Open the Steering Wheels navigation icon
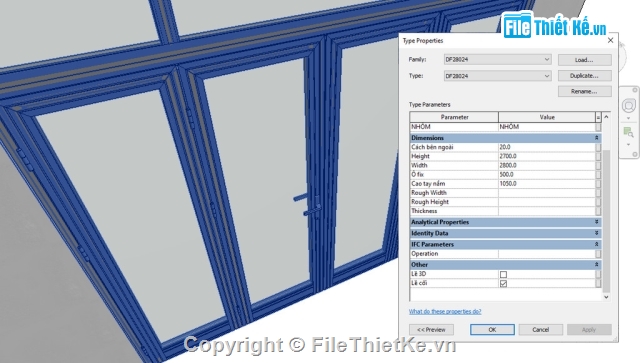This screenshot has width=640, height=363. point(629,106)
